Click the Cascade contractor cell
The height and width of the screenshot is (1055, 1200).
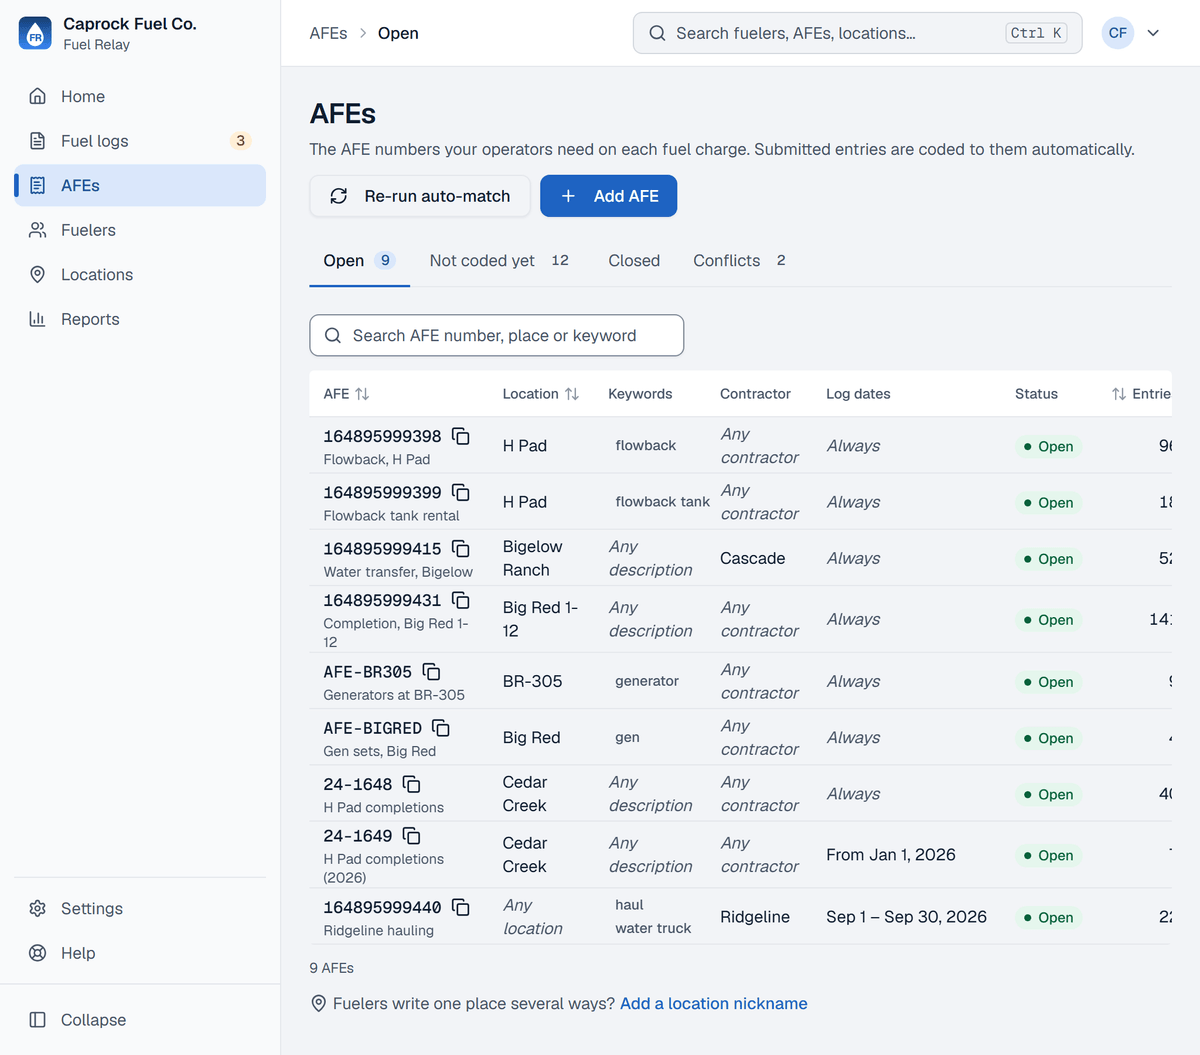tap(752, 558)
